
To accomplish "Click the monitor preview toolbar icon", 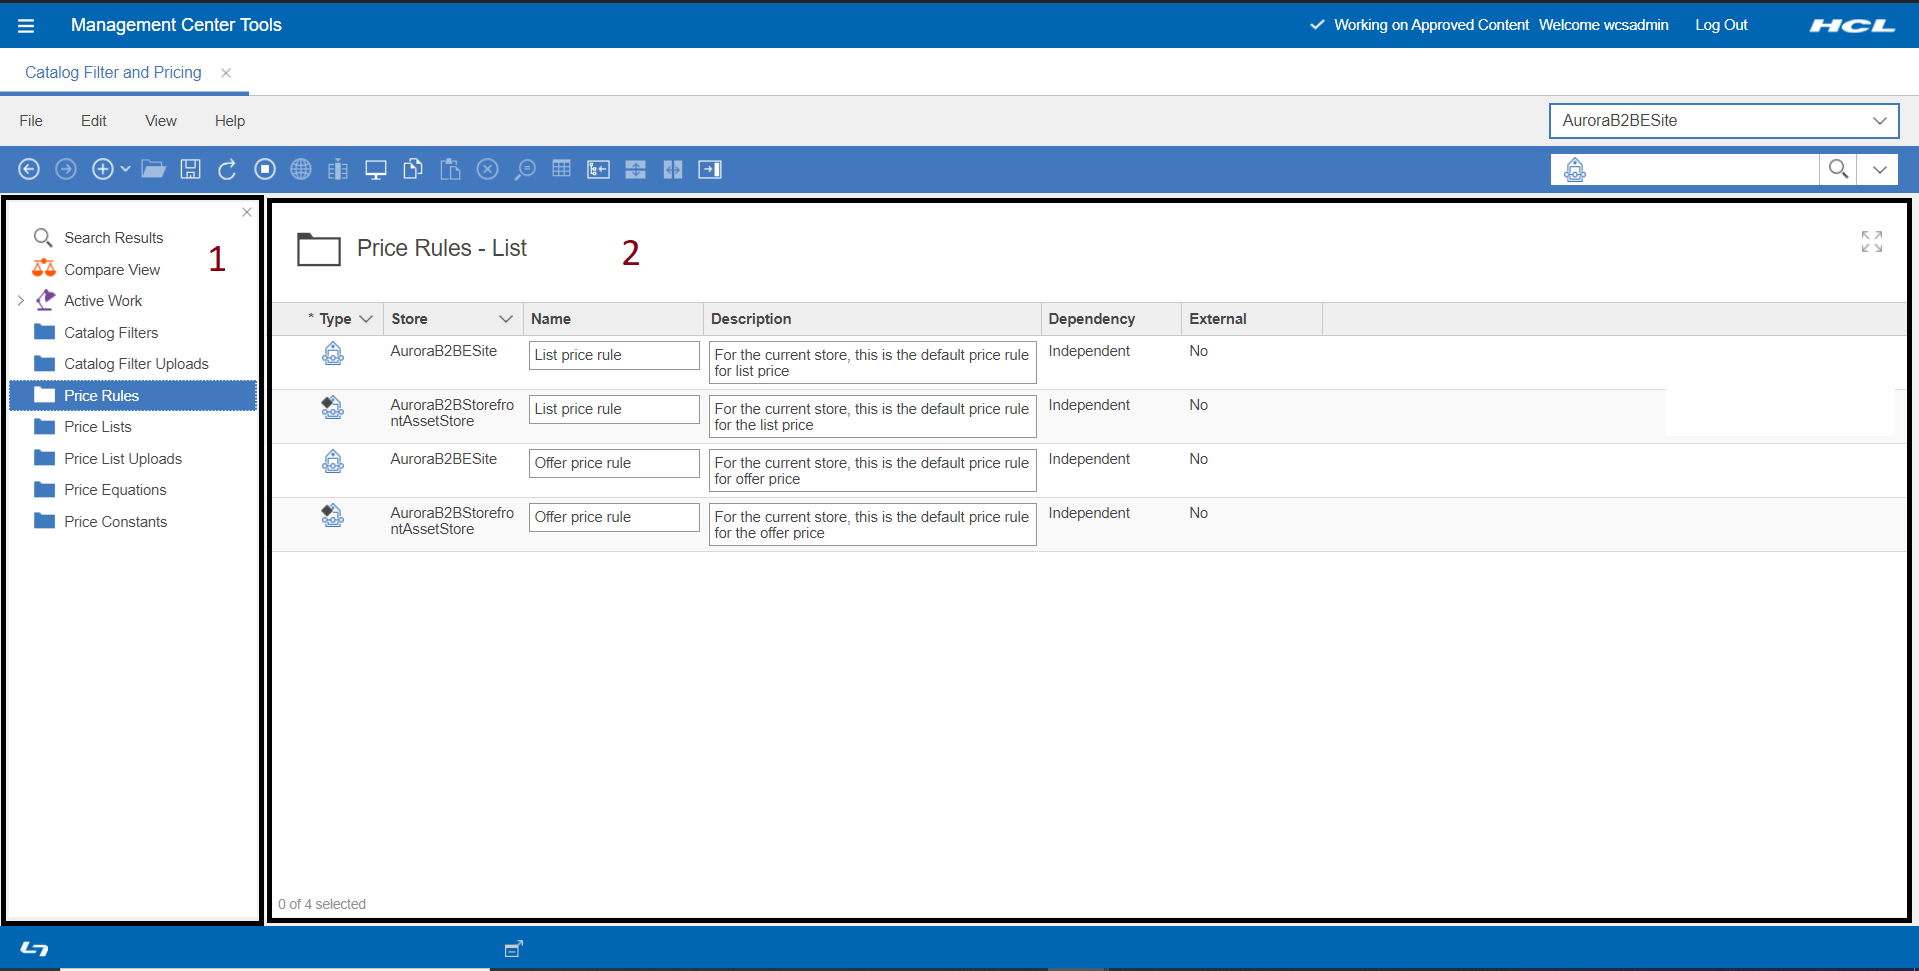I will 376,169.
